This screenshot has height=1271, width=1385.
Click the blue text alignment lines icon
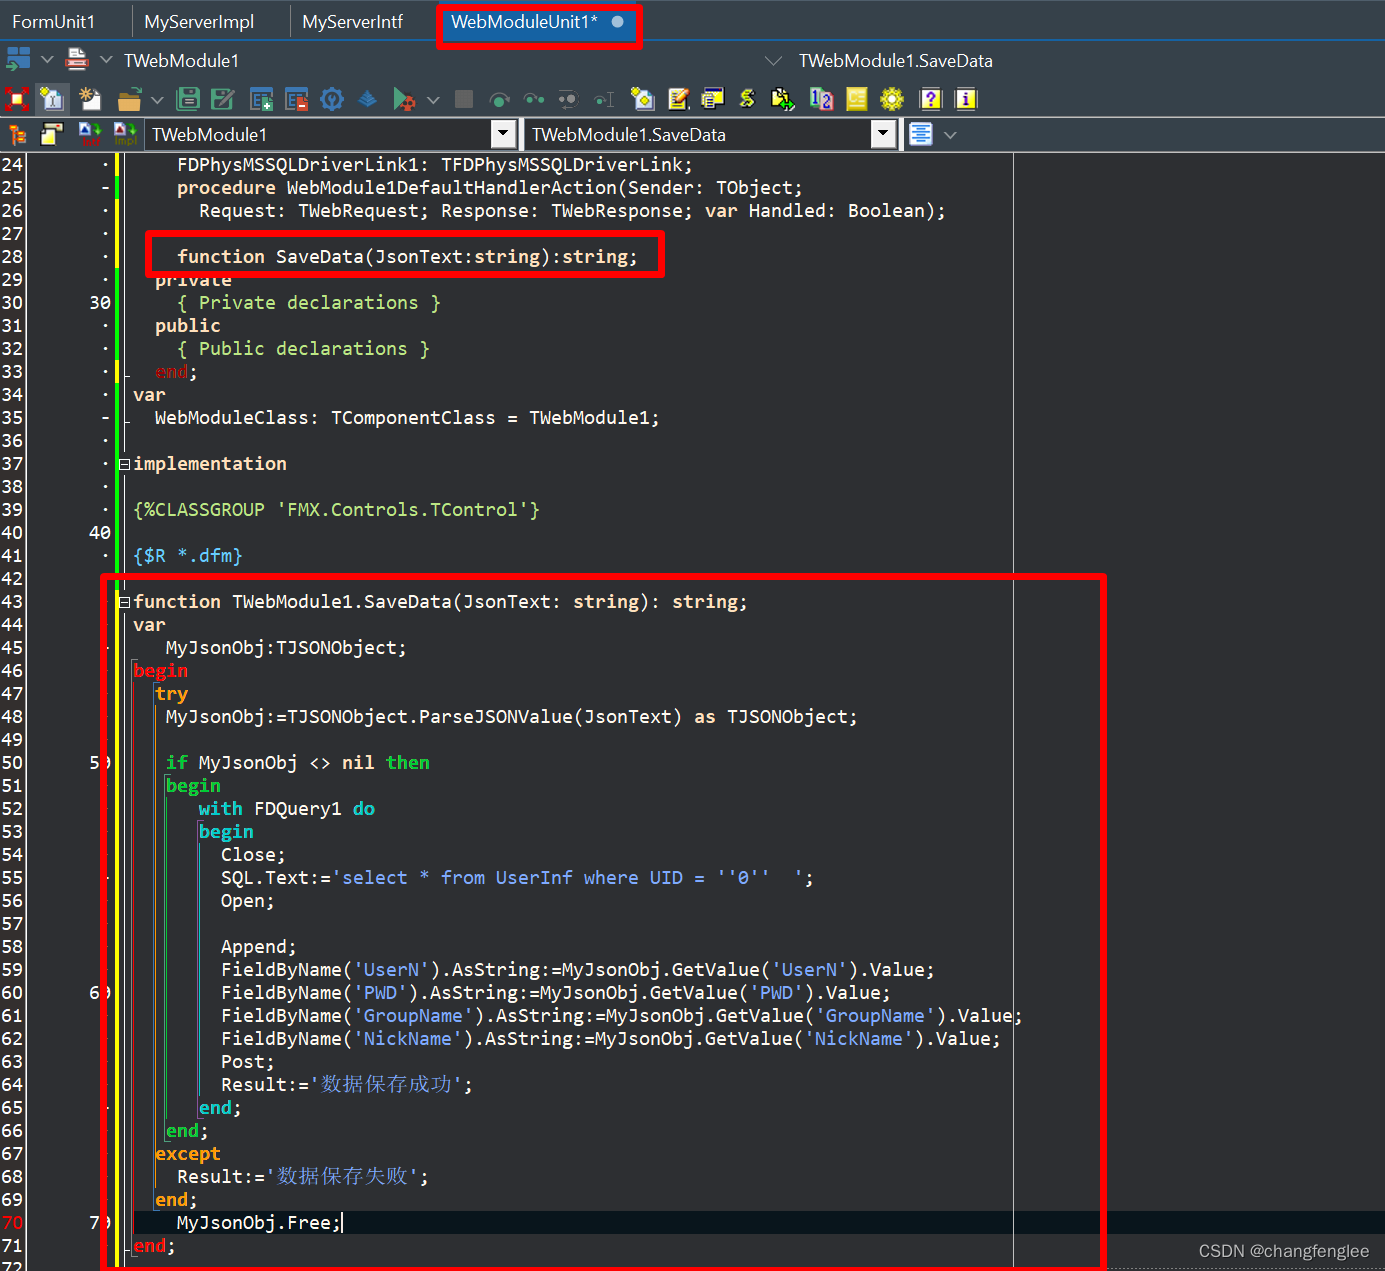click(x=921, y=134)
